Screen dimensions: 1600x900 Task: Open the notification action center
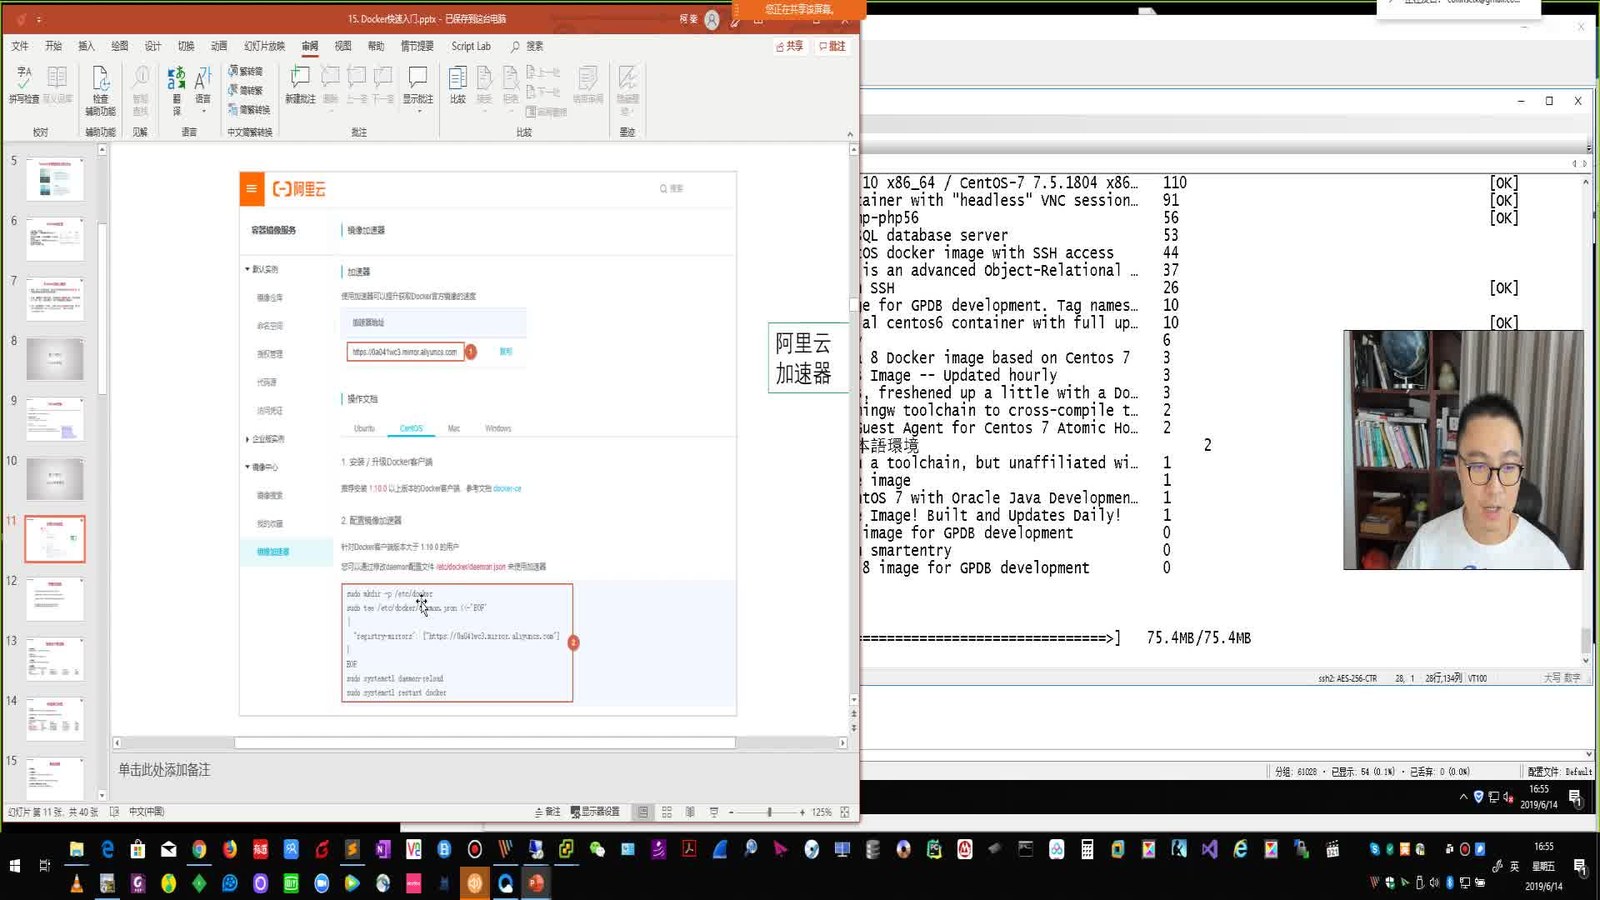point(1580,866)
